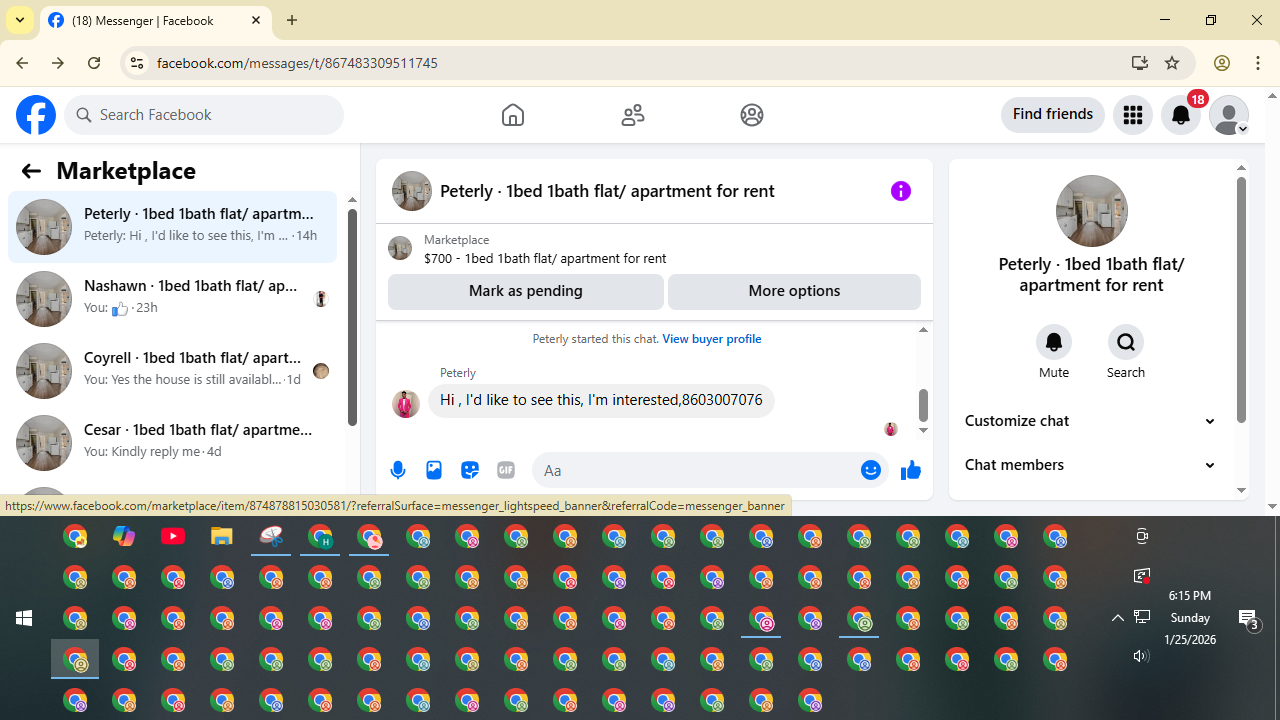Open the GIF picker icon
Image resolution: width=1280 pixels, height=720 pixels.
pos(506,470)
